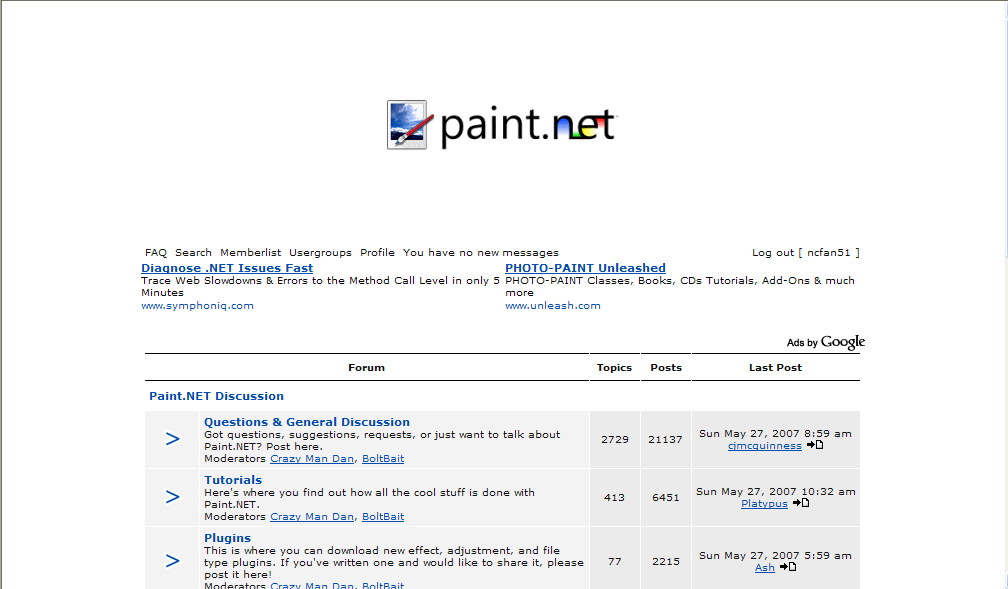This screenshot has width=1008, height=589.
Task: Open 'PHOTO-PAINT Unleashed' ad link
Action: point(585,268)
